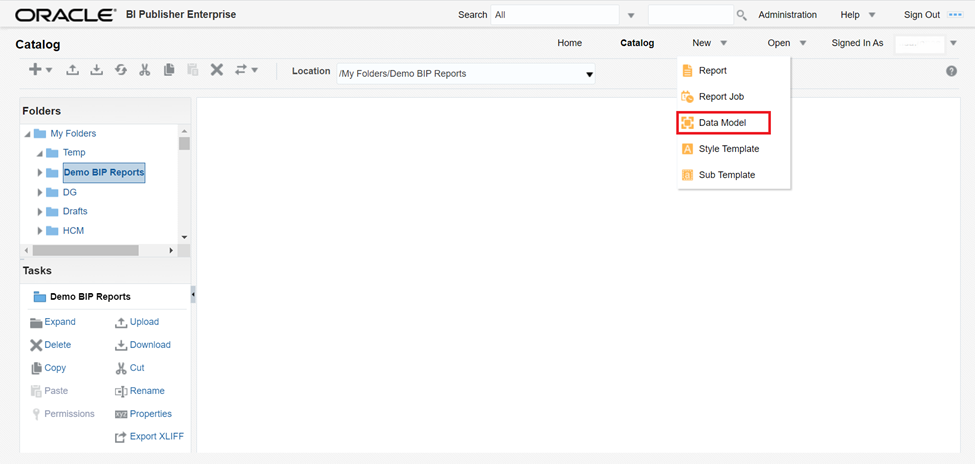975x464 pixels.
Task: Click the Data Model icon
Action: point(687,123)
